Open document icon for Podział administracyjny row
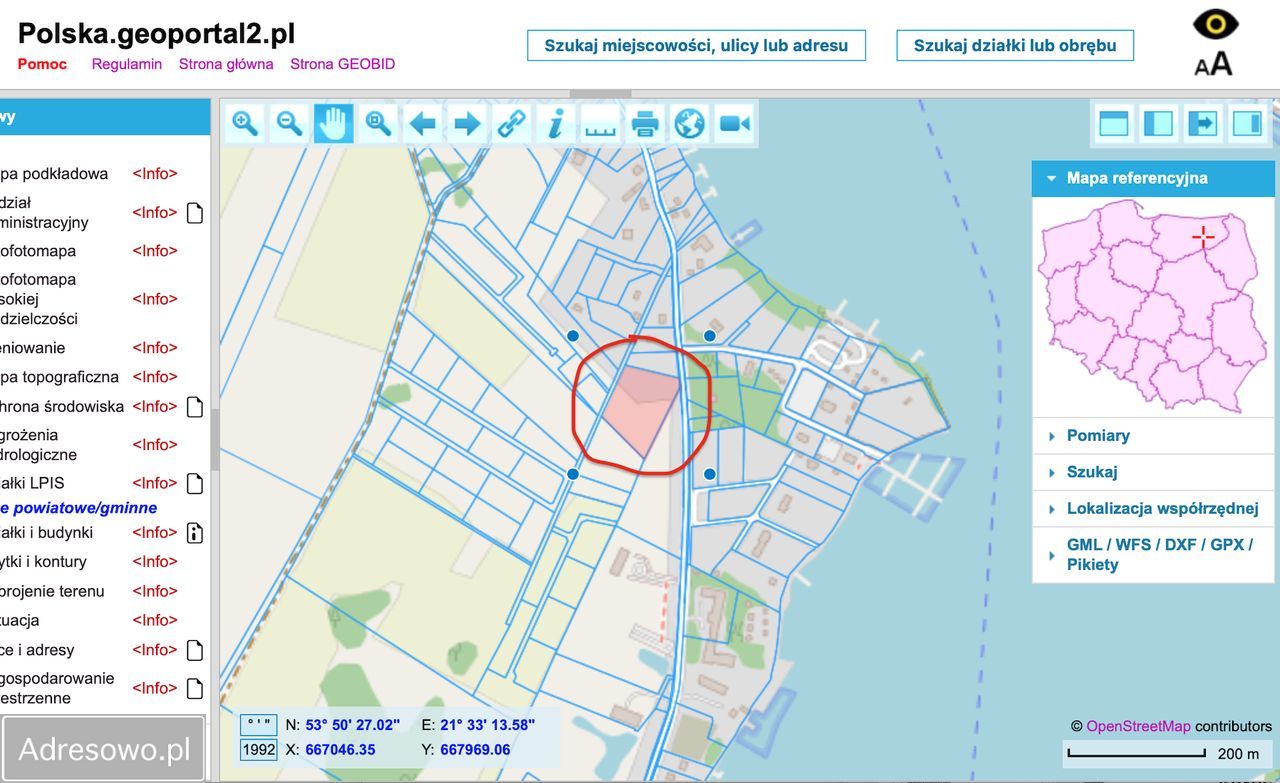 pyautogui.click(x=195, y=212)
